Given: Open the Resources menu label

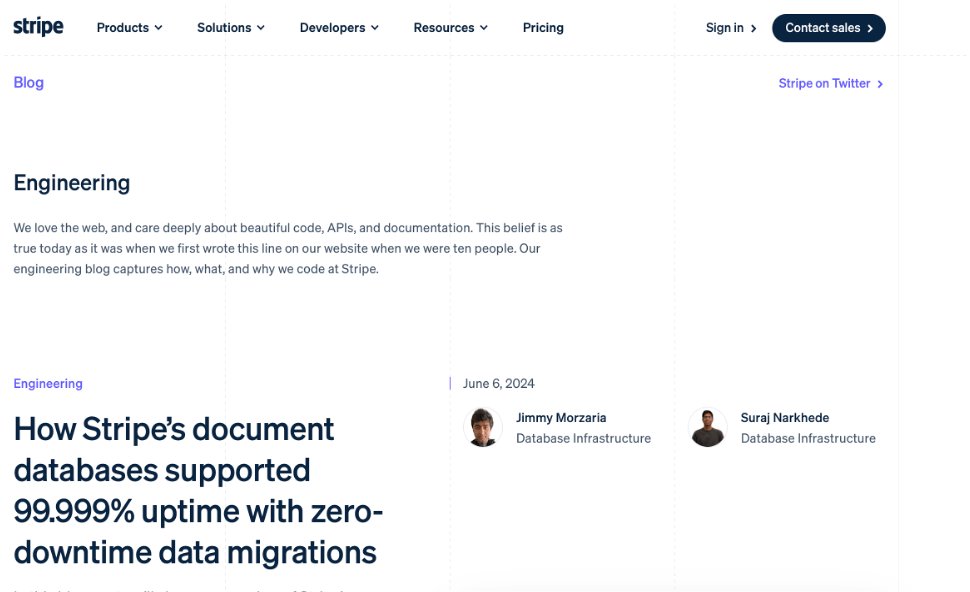Looking at the screenshot, I should tap(444, 28).
